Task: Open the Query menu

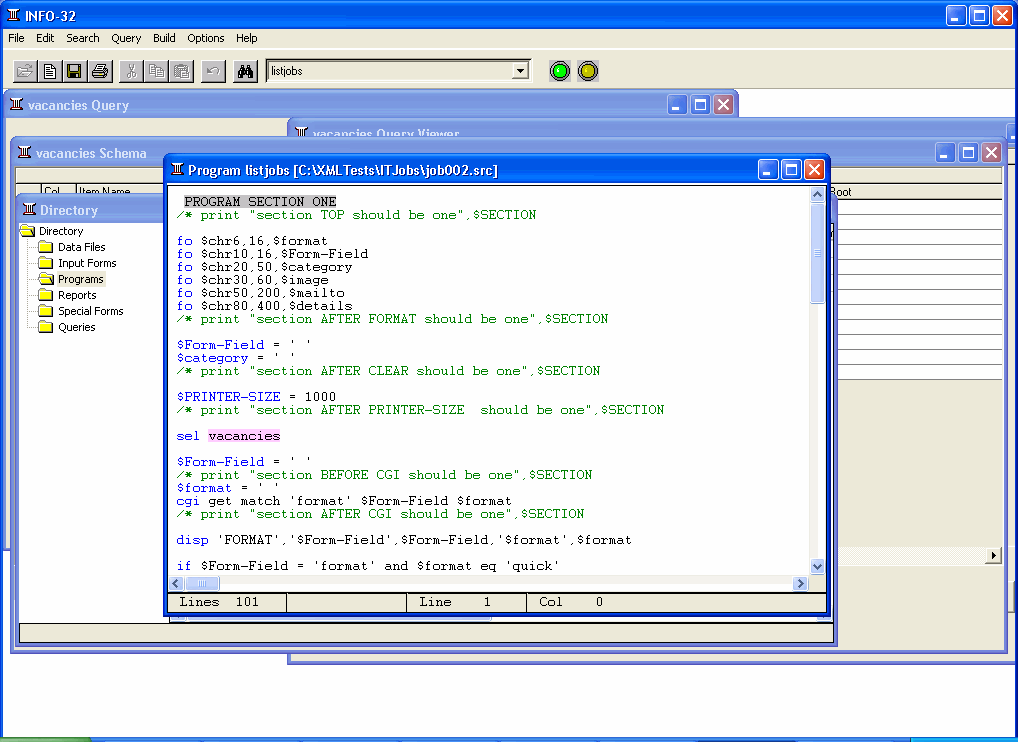Action: point(126,38)
